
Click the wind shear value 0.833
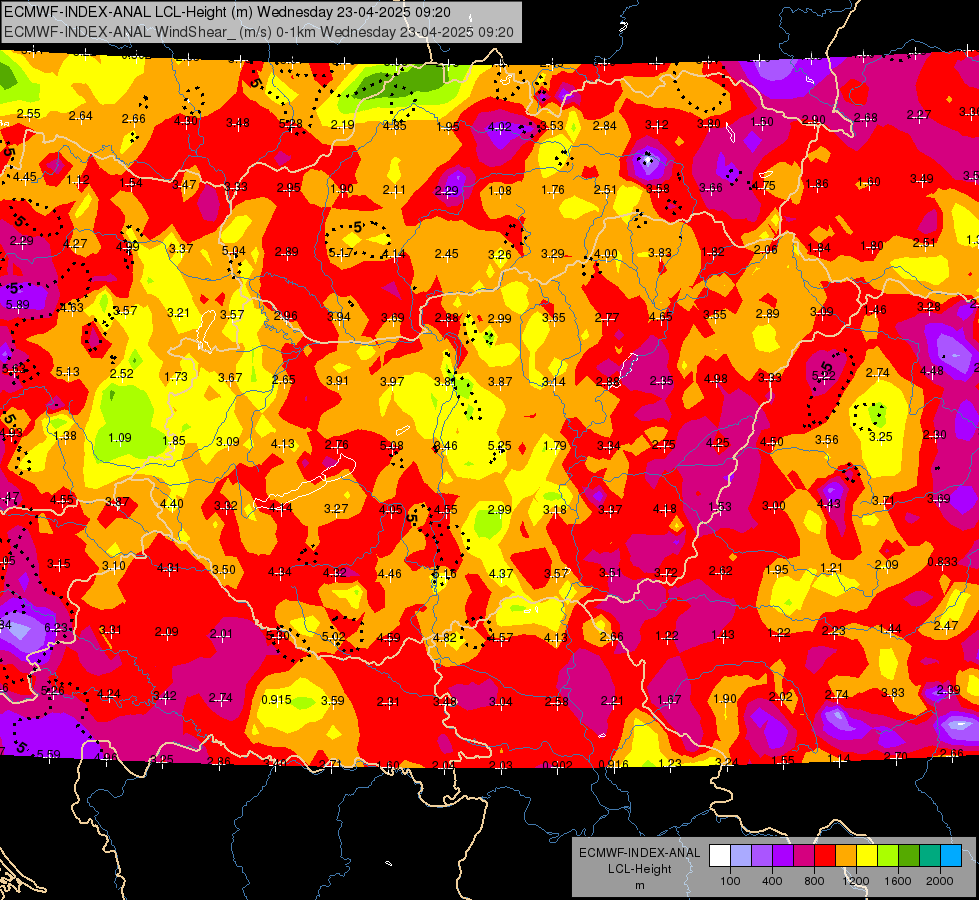point(942,561)
